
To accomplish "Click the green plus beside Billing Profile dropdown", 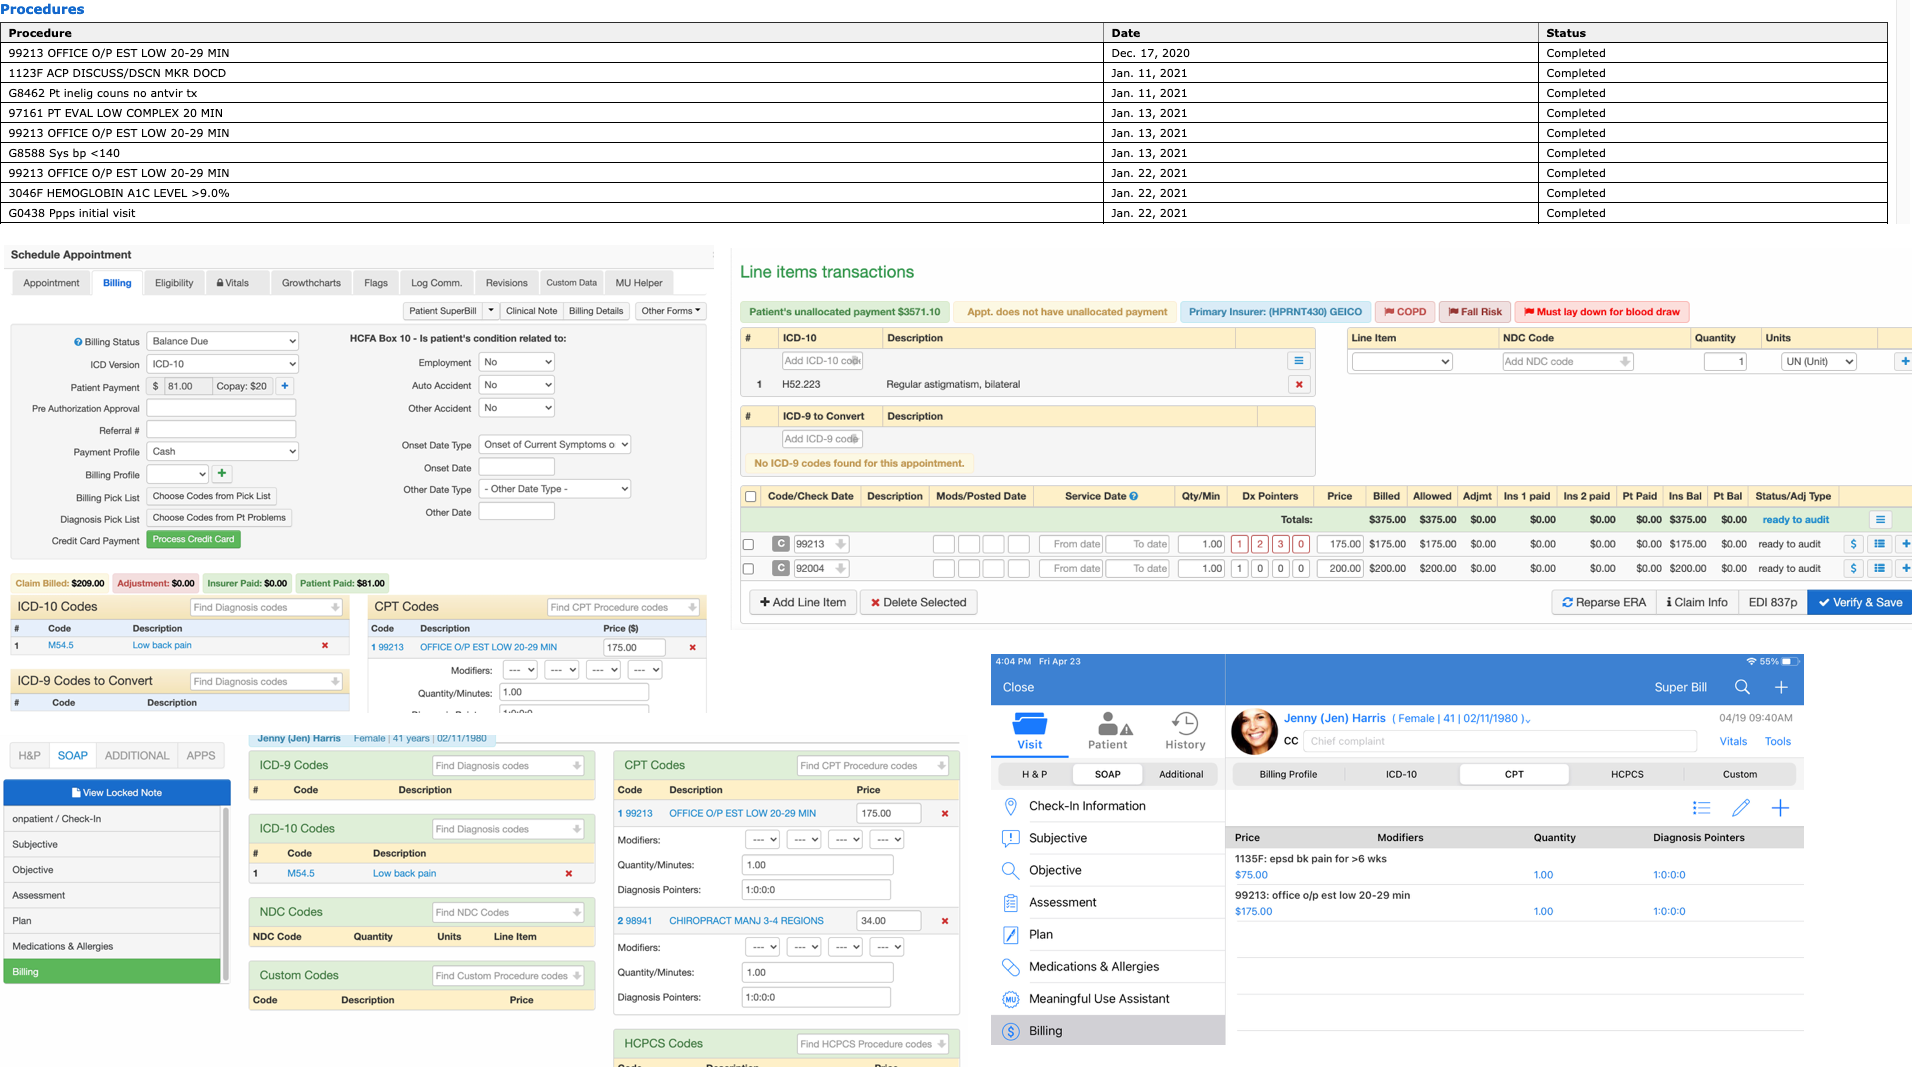I will point(222,474).
